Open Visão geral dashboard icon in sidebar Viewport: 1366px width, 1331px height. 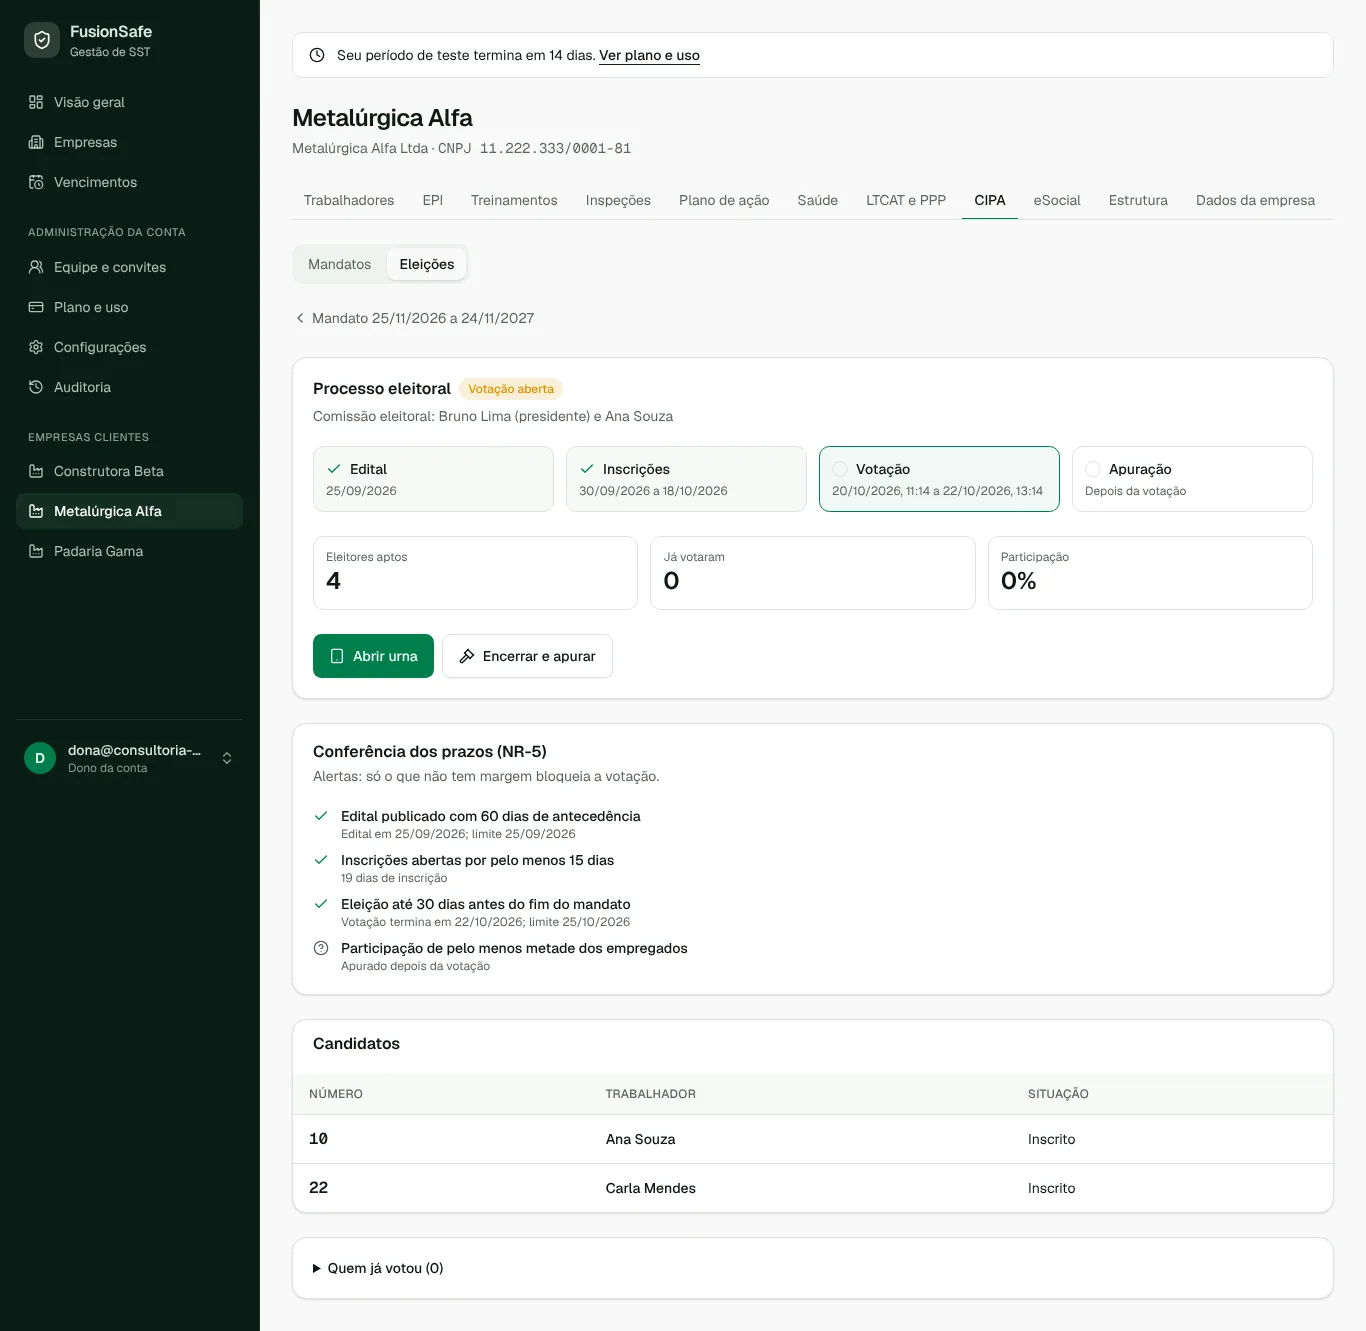point(36,102)
